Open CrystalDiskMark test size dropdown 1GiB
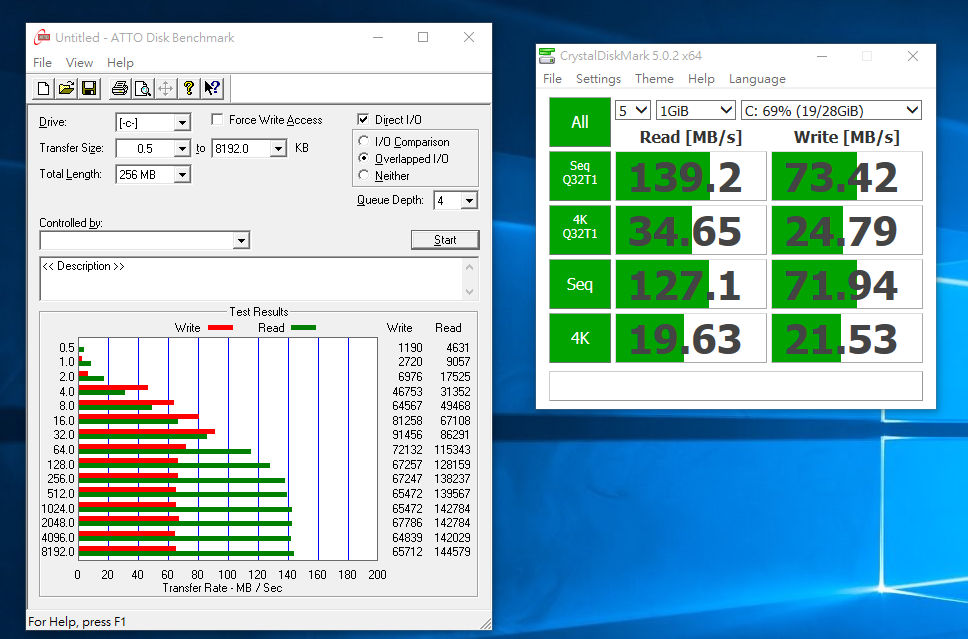968x639 pixels. point(696,111)
